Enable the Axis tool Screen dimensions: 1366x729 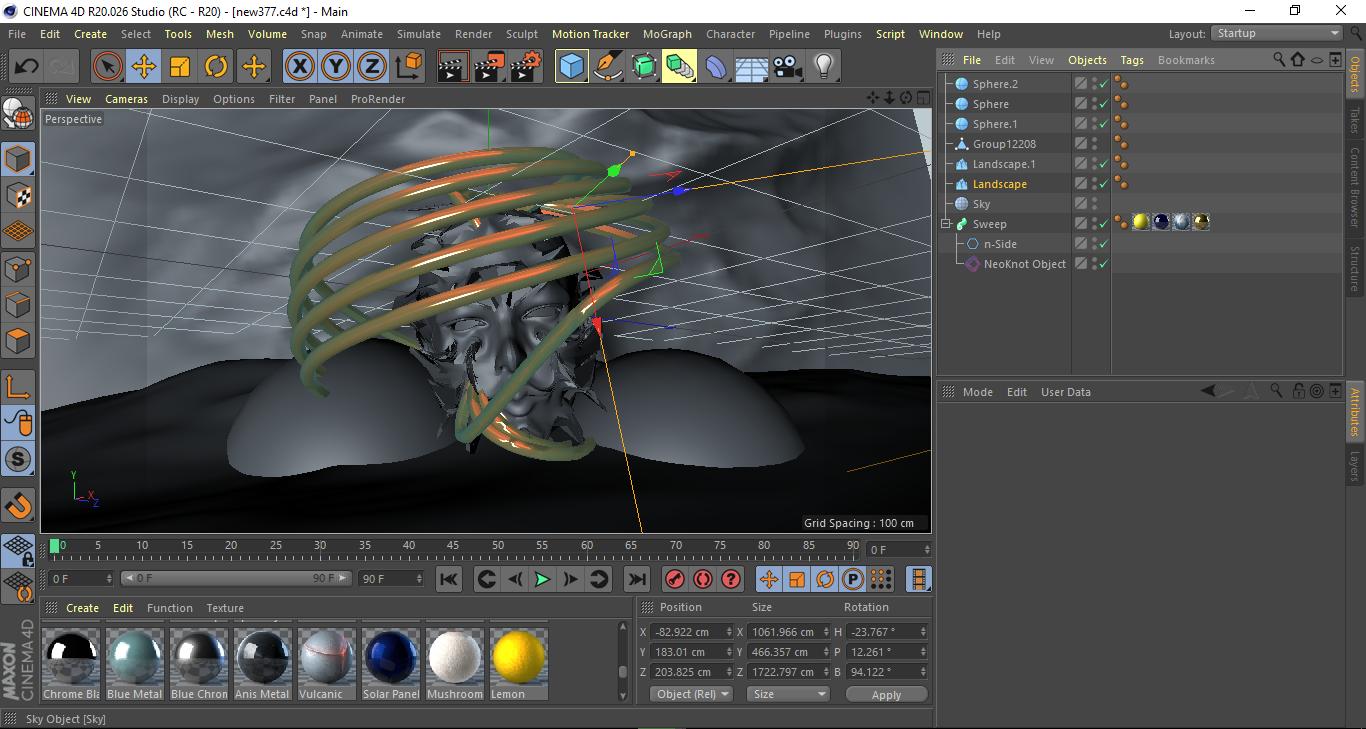pyautogui.click(x=18, y=387)
